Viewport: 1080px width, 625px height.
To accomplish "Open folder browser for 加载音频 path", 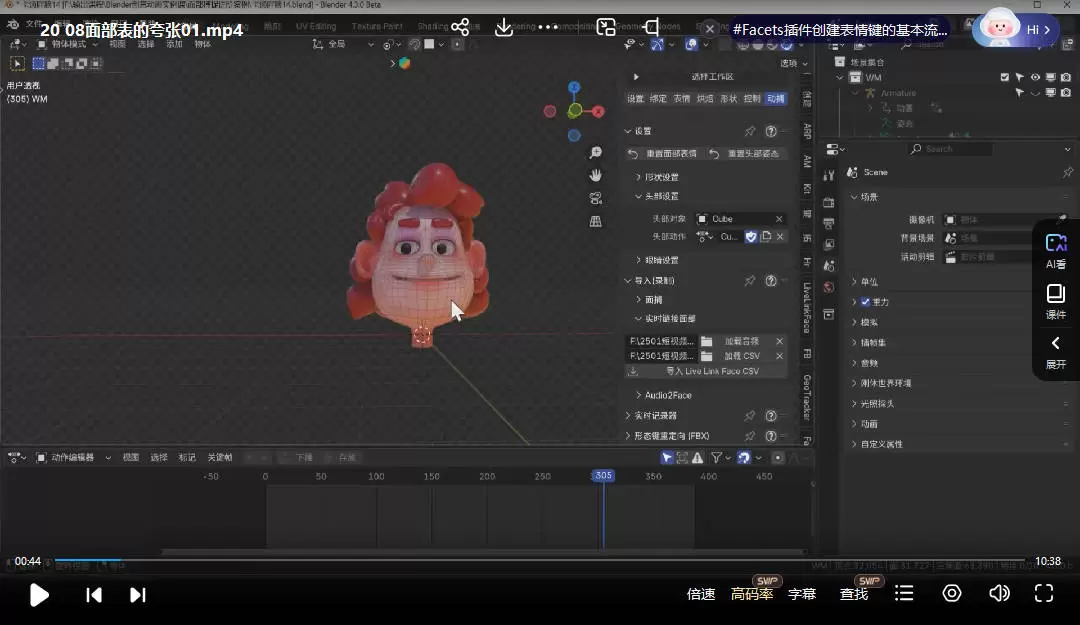I will [707, 341].
